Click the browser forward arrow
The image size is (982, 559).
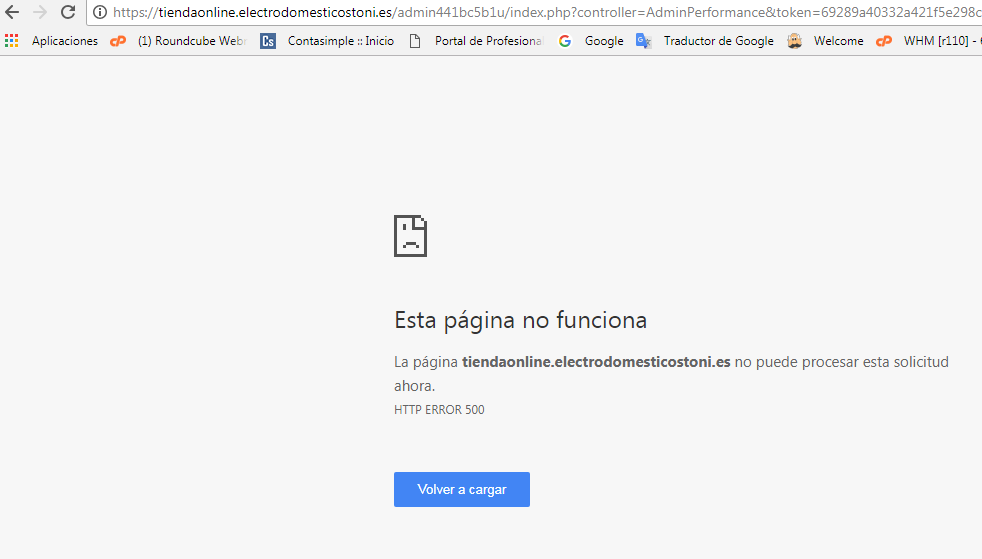(x=39, y=12)
